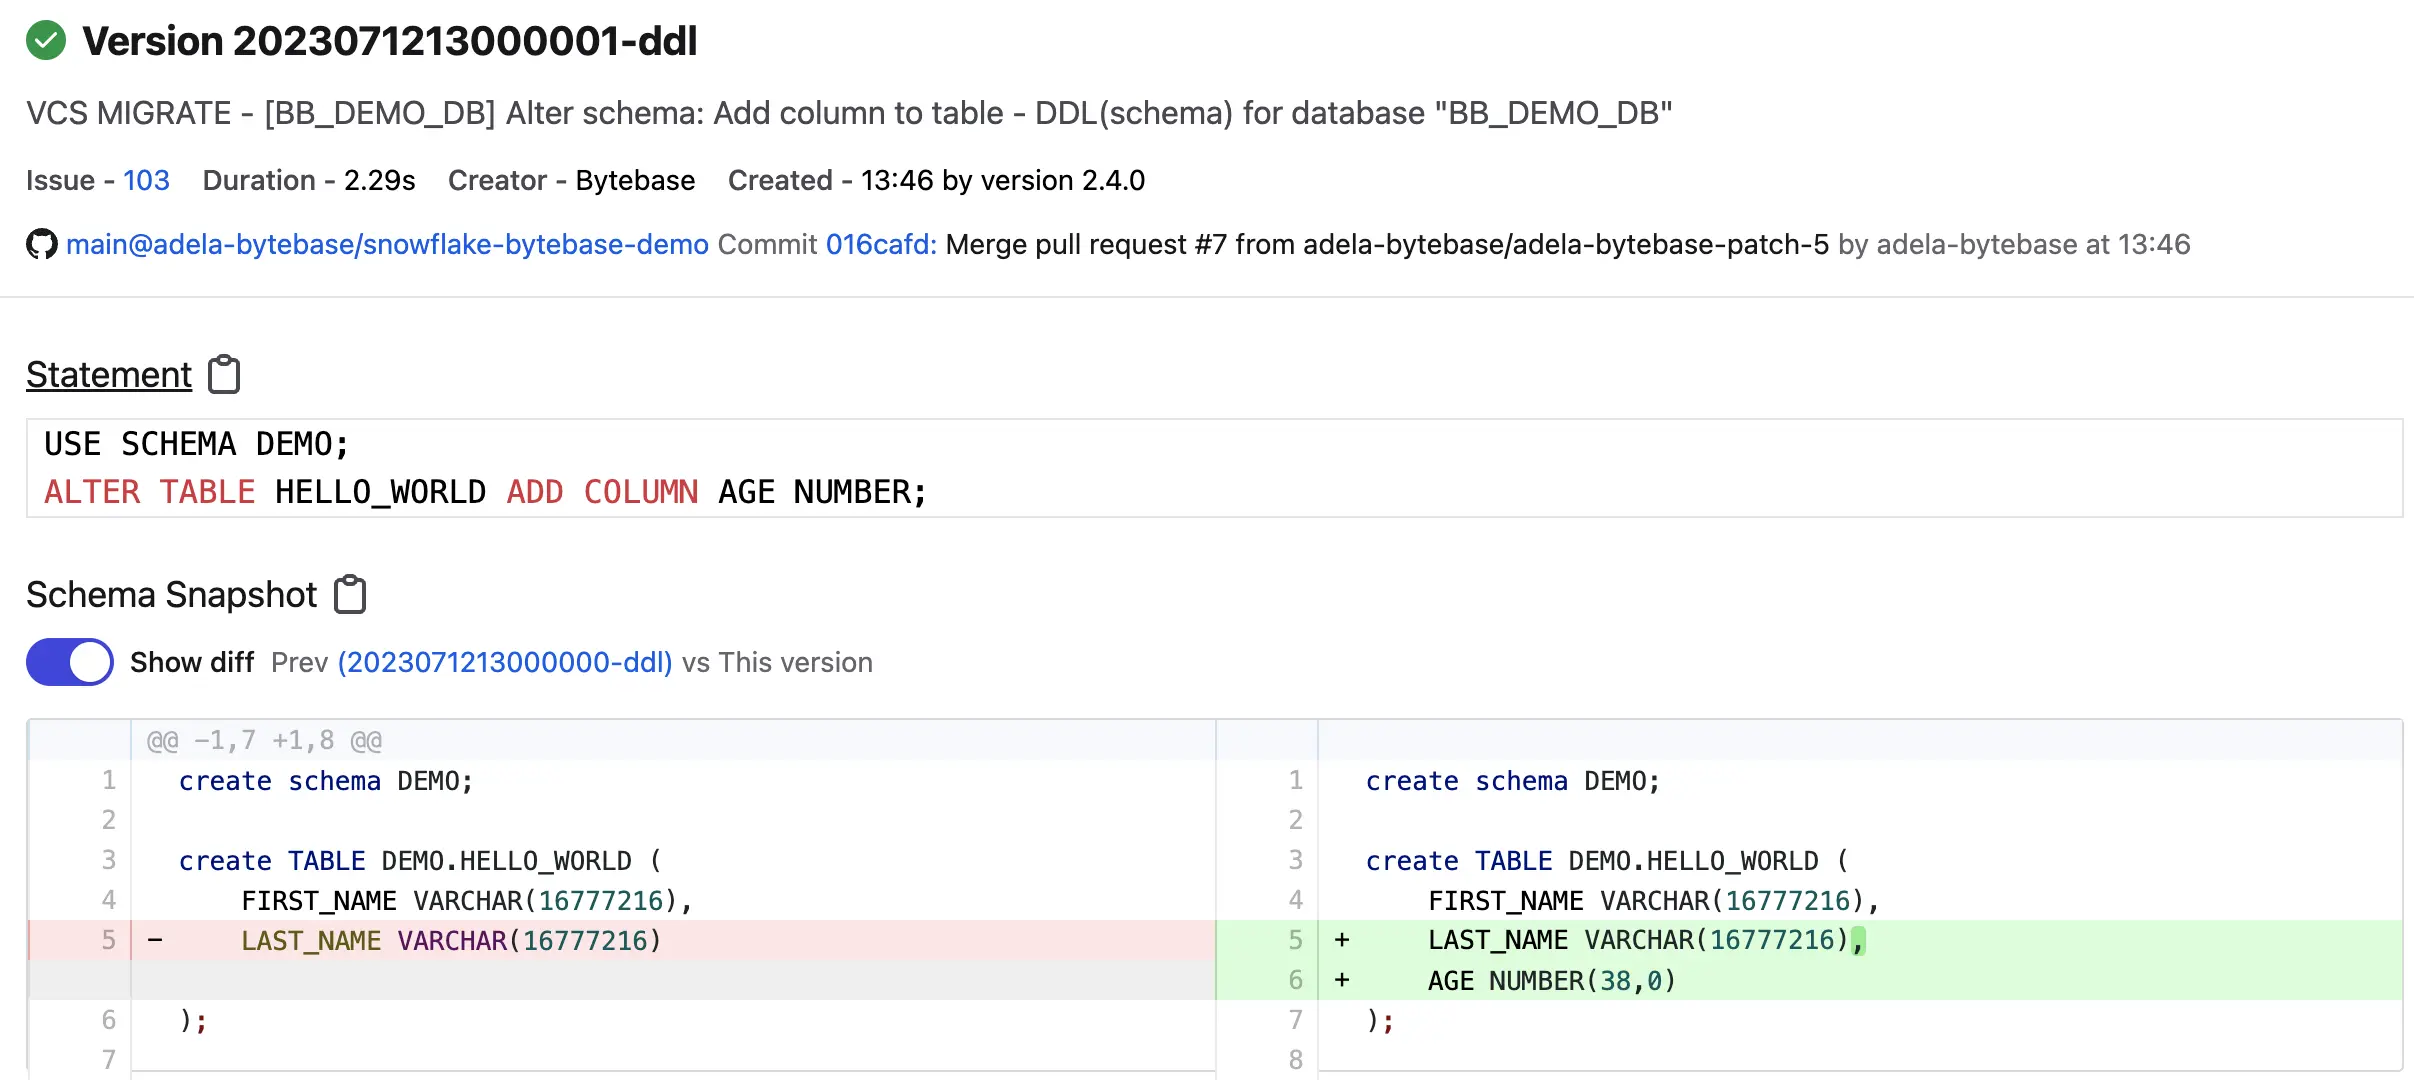
Task: Click the USE SCHEMA DEMO statement line
Action: tap(196, 444)
